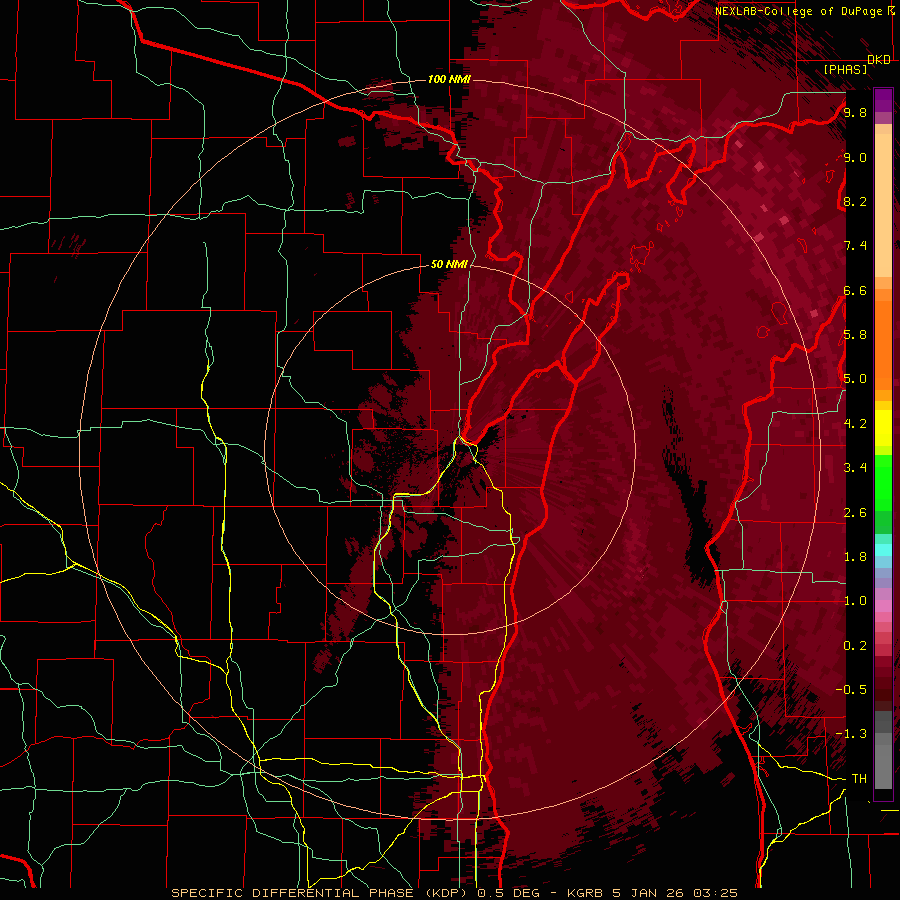Viewport: 900px width, 900px height.
Task: Click the -0.5 value on the scale
Action: click(x=851, y=689)
